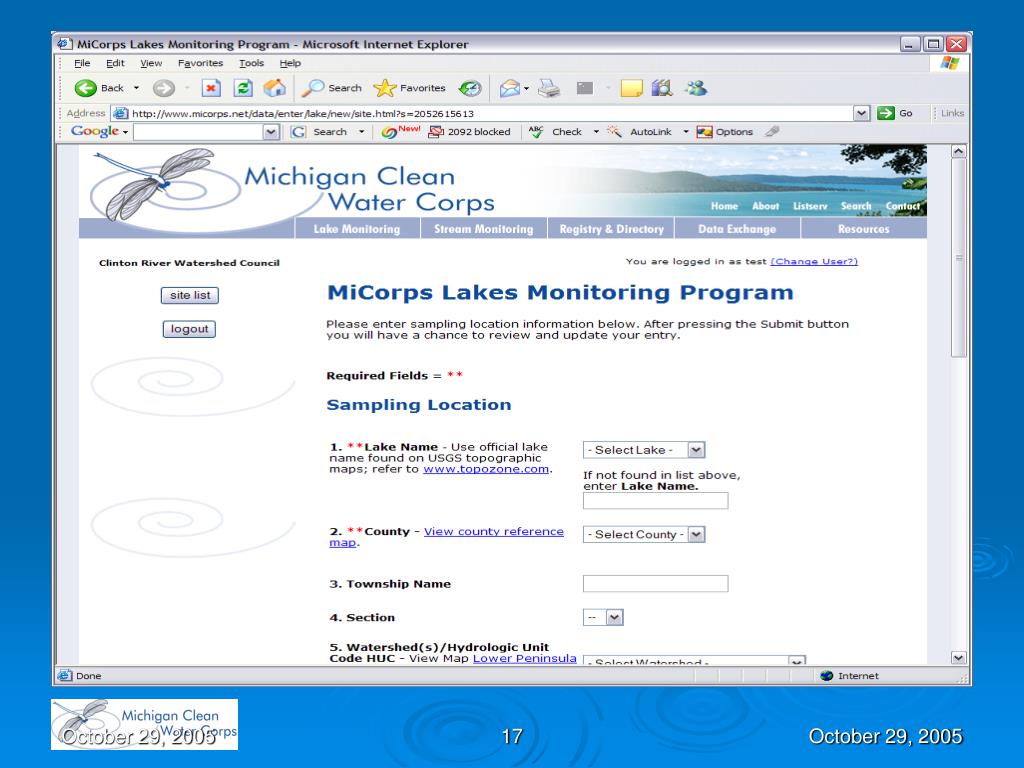The image size is (1024, 768).
Task: Click the Contact link in header
Action: 903,206
